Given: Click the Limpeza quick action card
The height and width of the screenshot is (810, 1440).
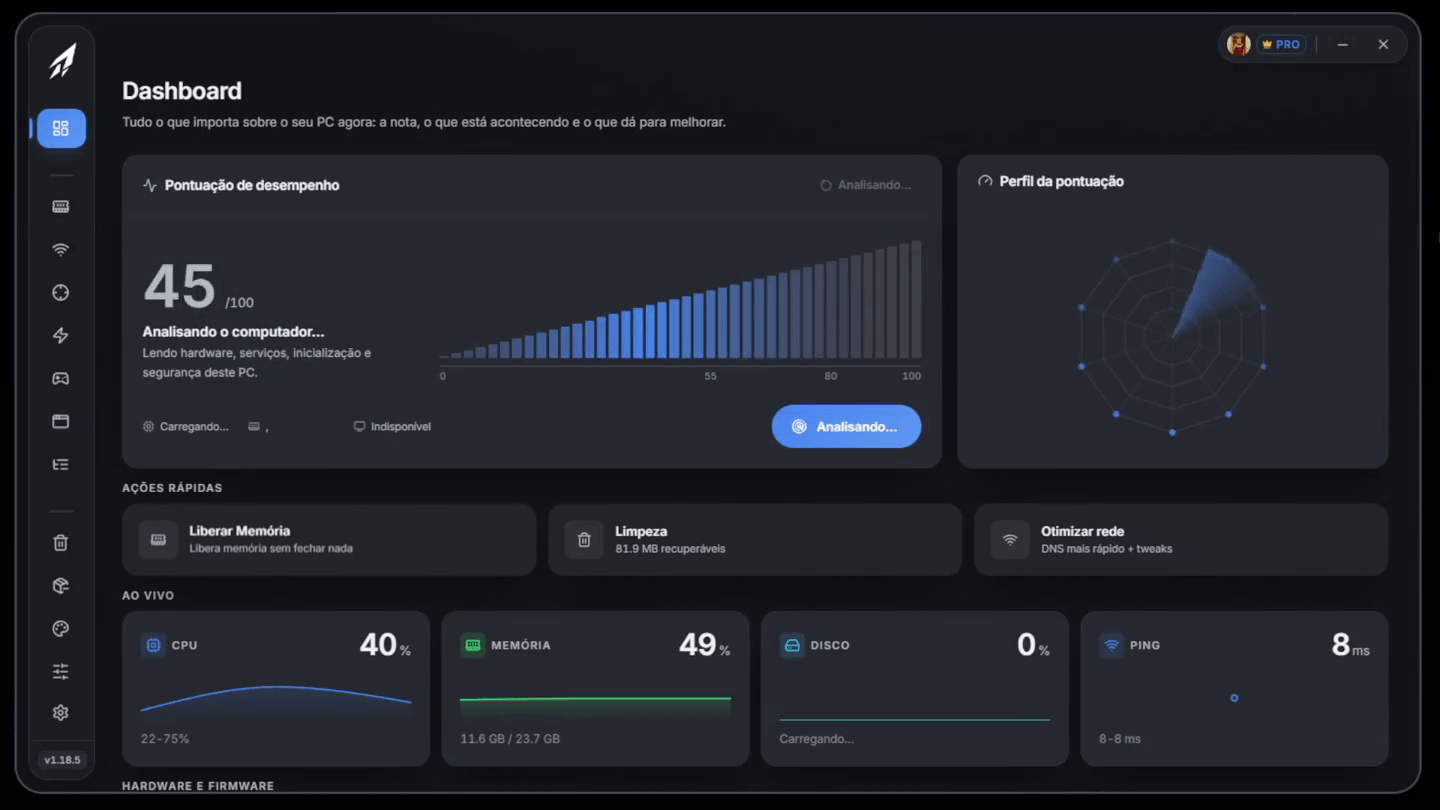Looking at the screenshot, I should (755, 540).
